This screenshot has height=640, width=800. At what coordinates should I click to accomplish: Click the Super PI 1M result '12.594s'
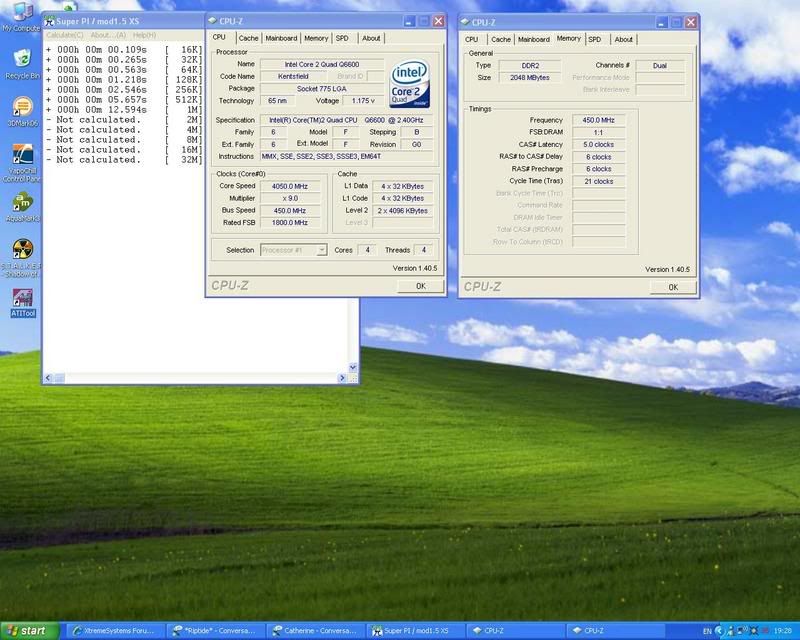tap(127, 110)
